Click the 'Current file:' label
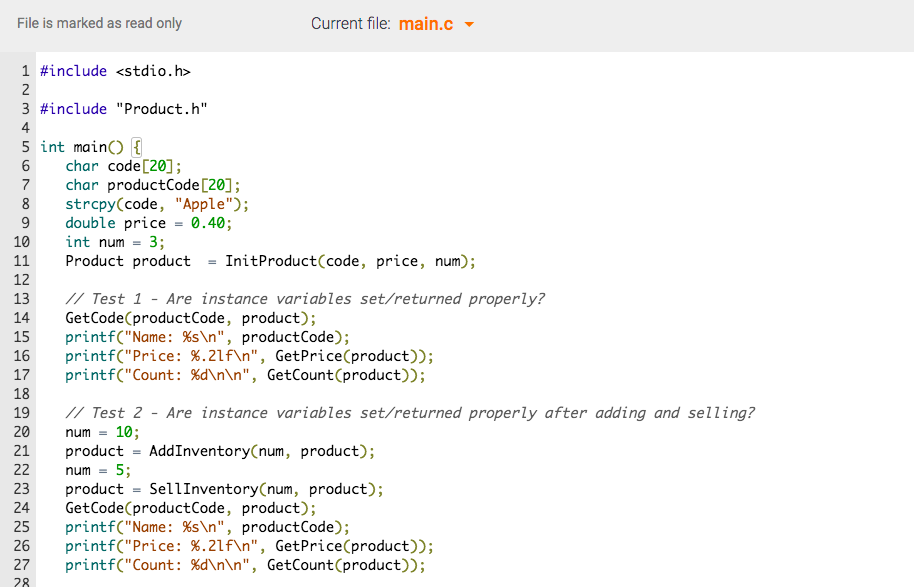 click(x=350, y=23)
